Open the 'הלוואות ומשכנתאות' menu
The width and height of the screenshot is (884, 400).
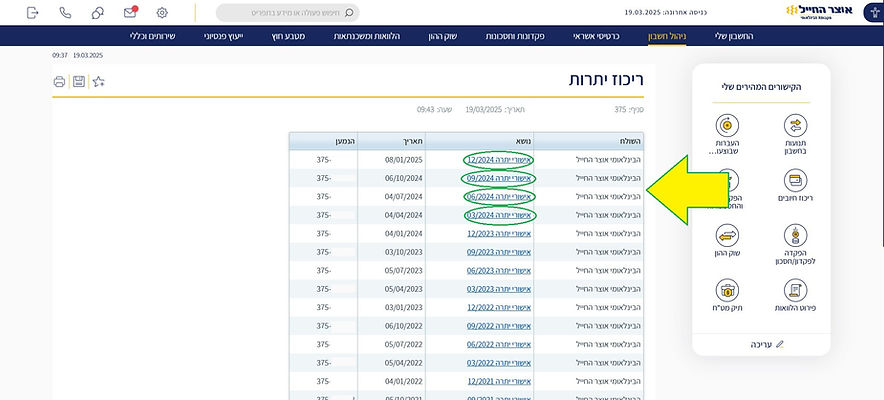click(367, 36)
